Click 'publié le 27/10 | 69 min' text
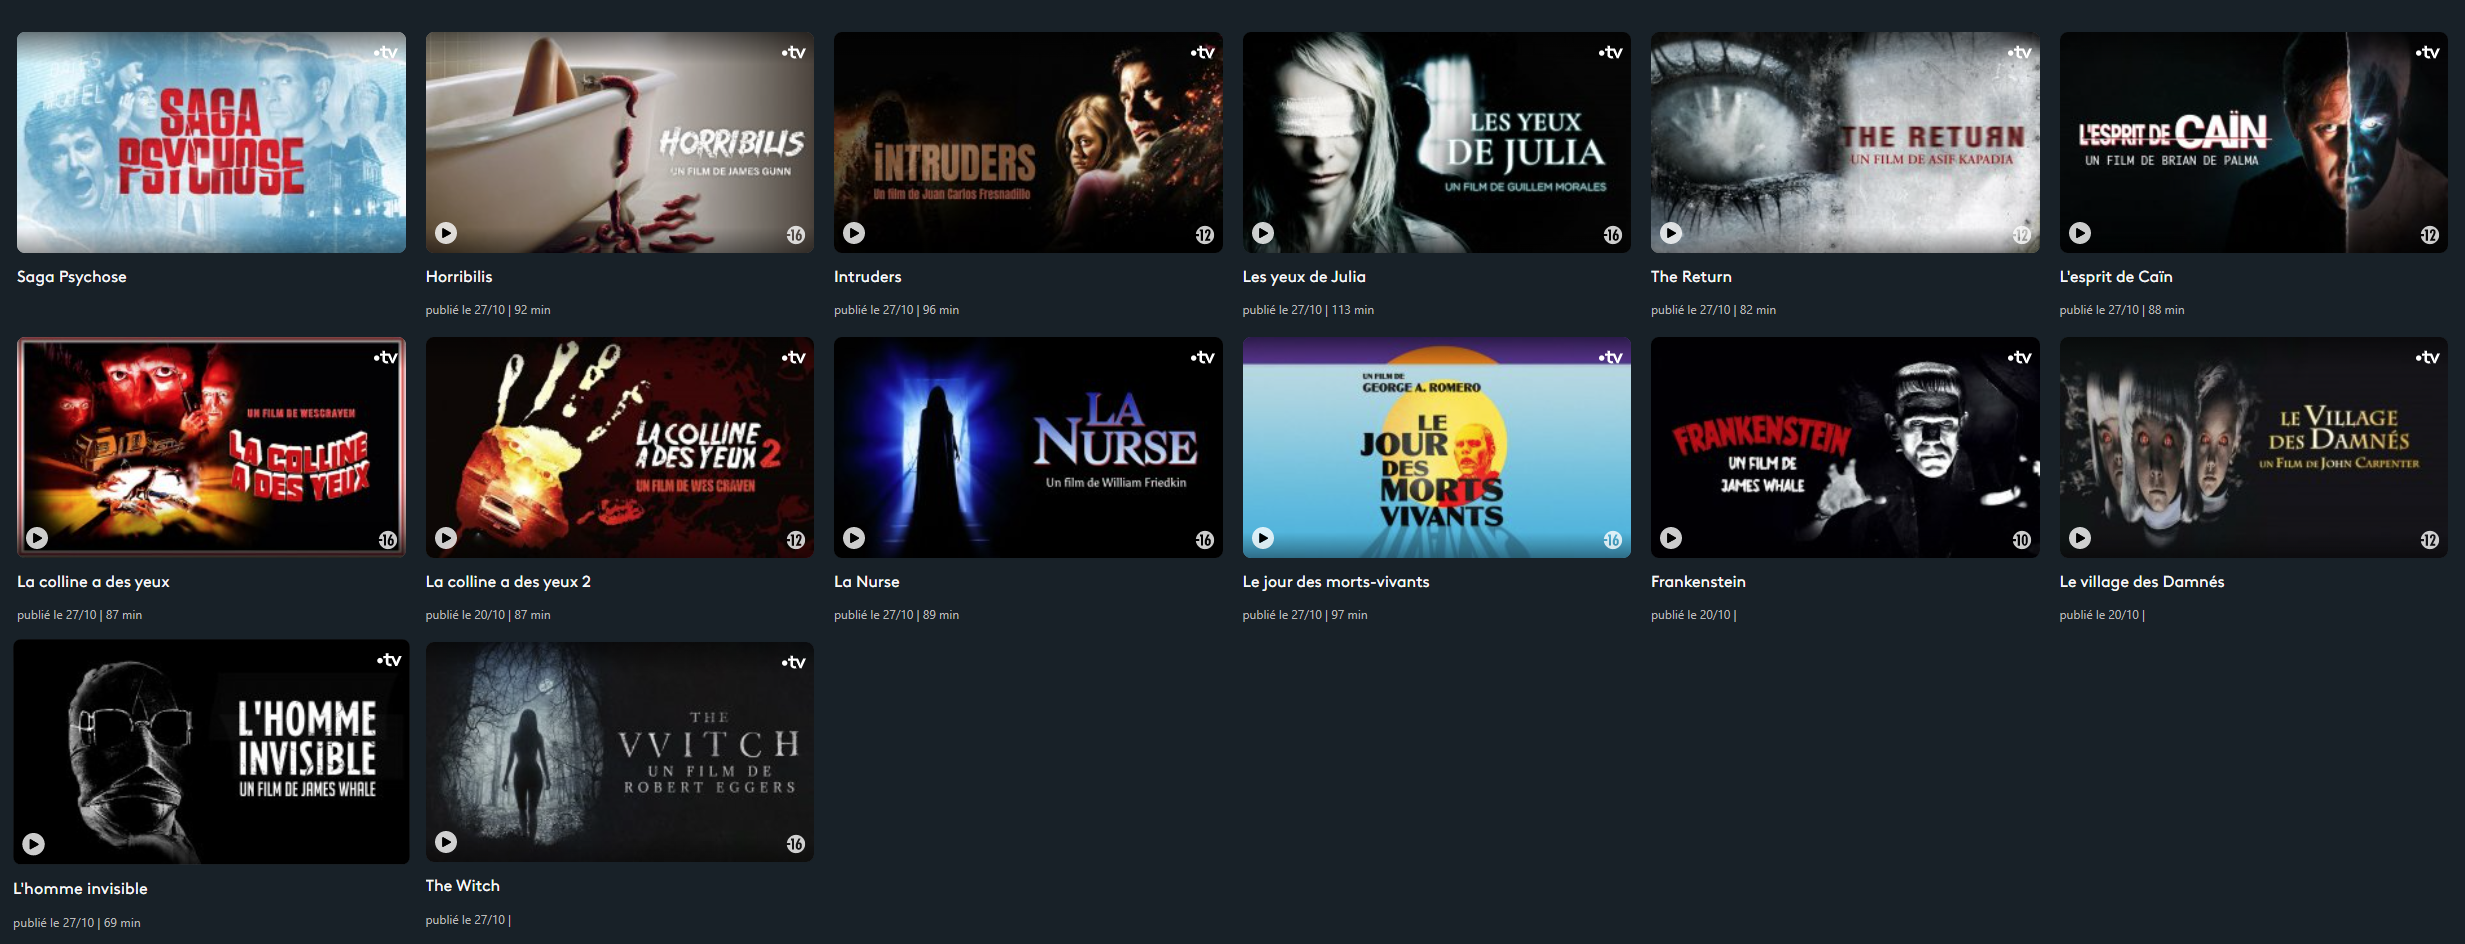 pos(77,923)
